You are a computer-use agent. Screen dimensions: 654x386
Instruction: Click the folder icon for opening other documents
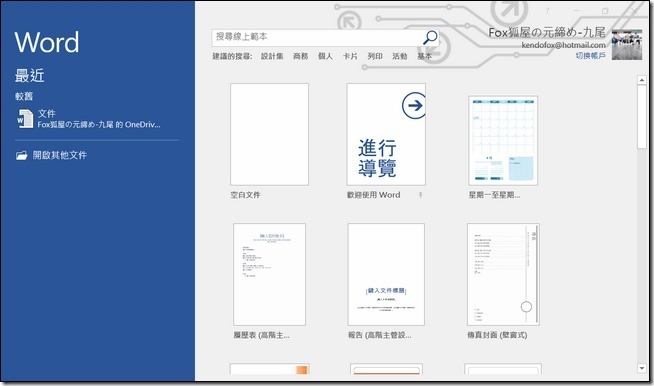22,156
